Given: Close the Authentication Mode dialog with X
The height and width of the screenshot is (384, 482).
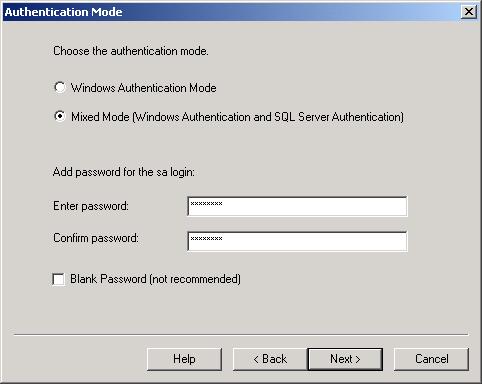Looking at the screenshot, I should [468, 12].
